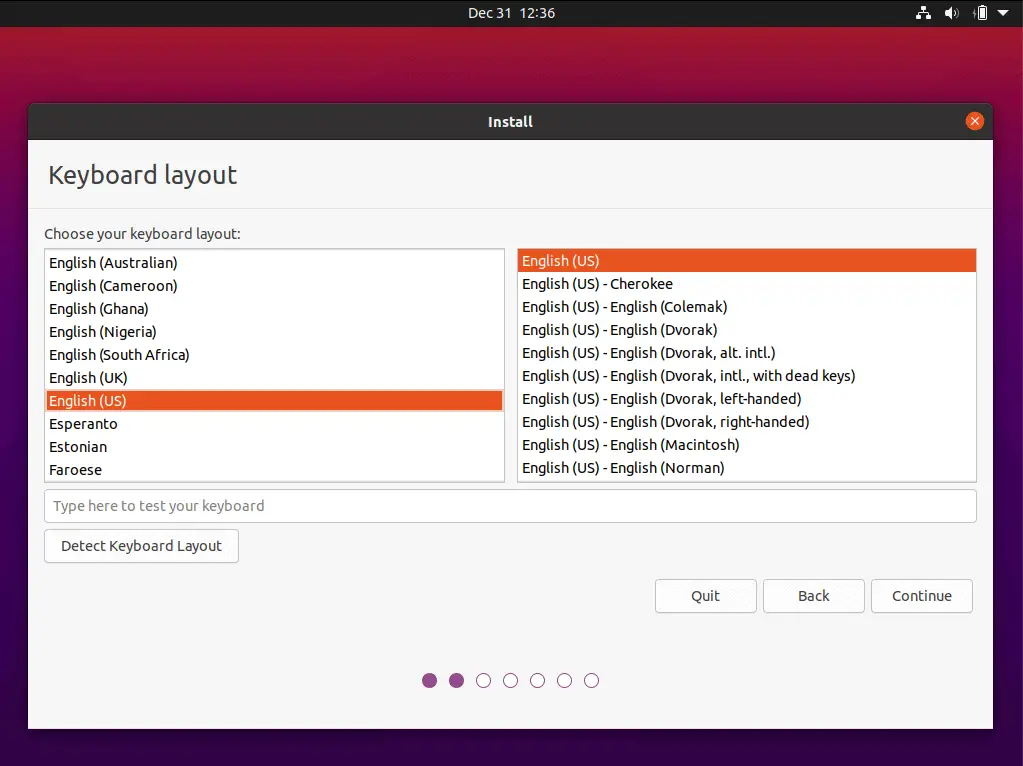Click Continue to proceed with installation
The width and height of the screenshot is (1023, 766).
click(x=922, y=596)
